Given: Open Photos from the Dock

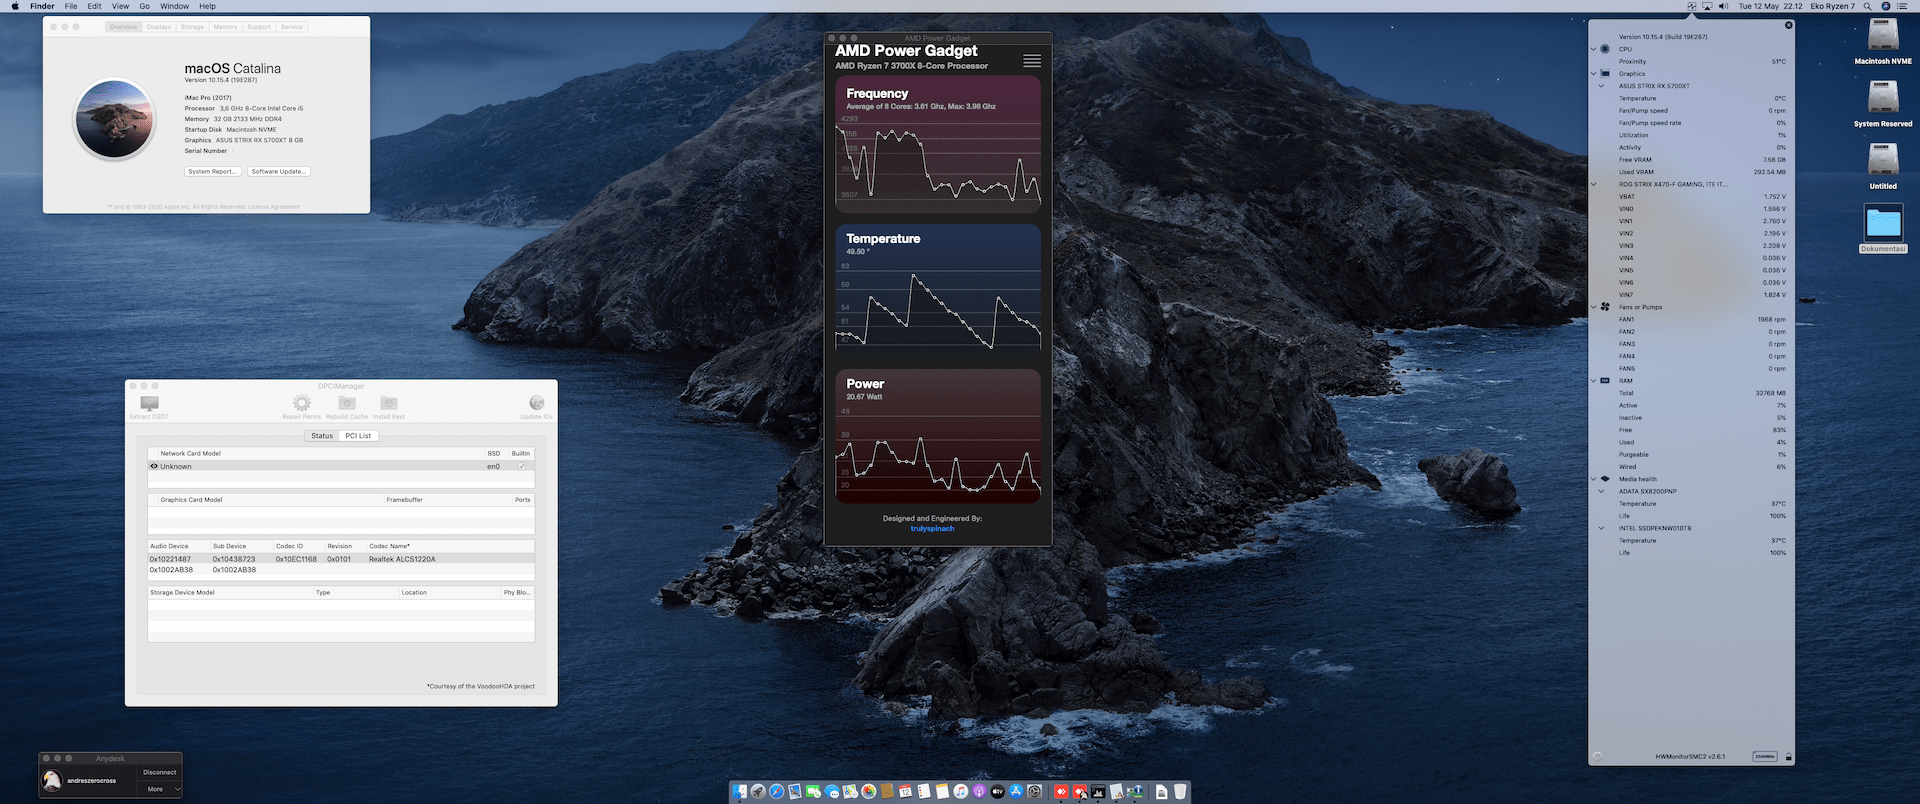Looking at the screenshot, I should point(869,791).
